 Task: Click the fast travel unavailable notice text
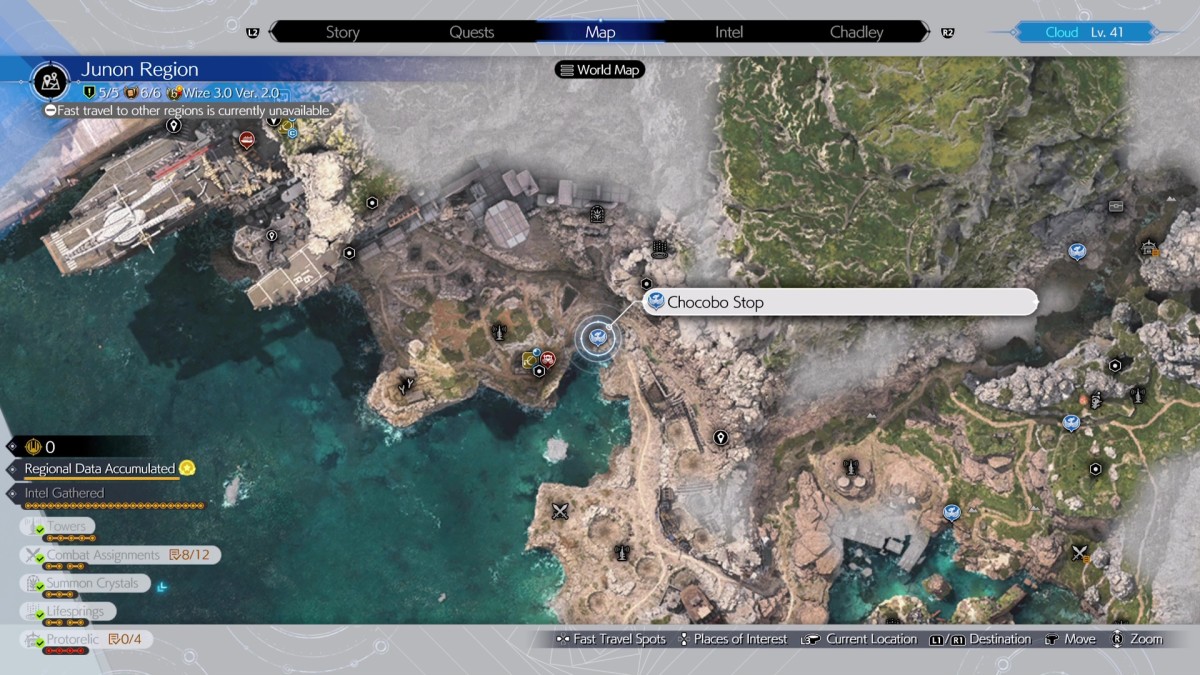[x=195, y=111]
